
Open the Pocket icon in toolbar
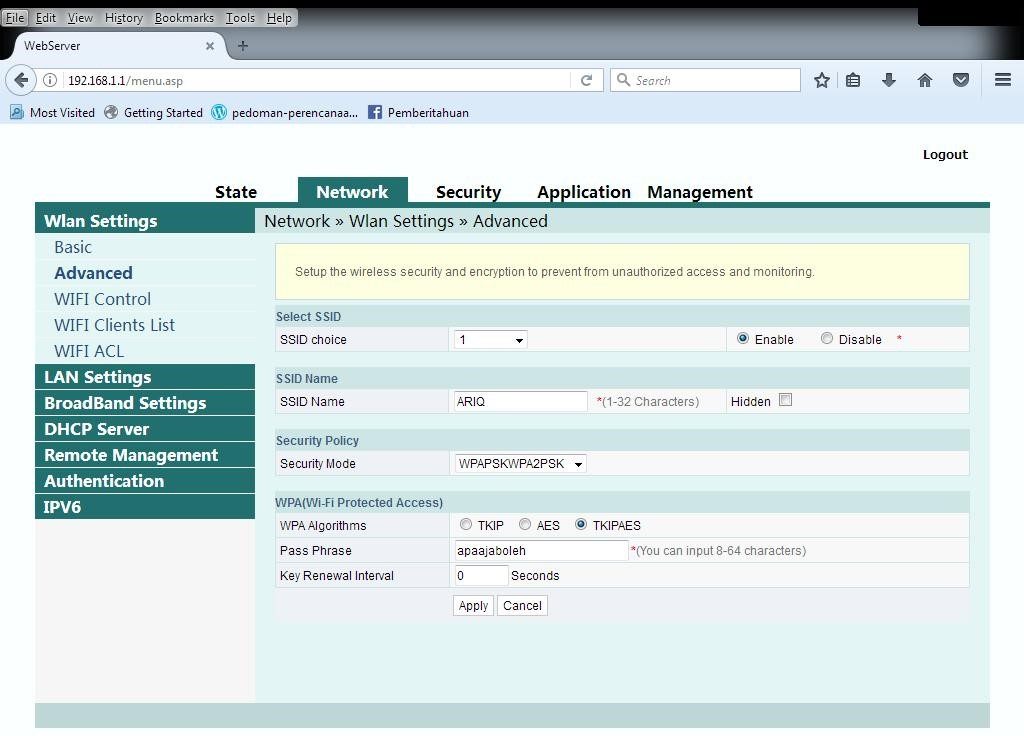960,80
